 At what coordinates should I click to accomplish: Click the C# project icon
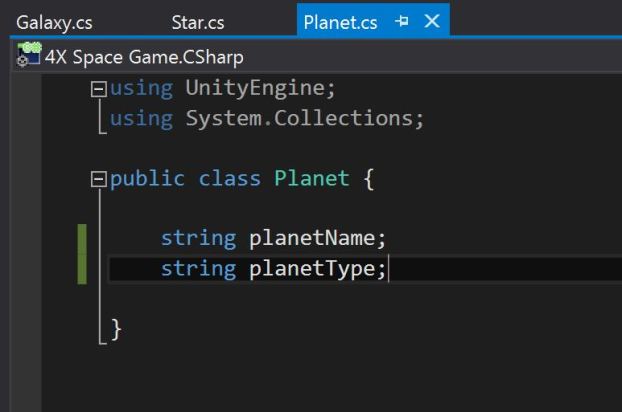(28, 56)
